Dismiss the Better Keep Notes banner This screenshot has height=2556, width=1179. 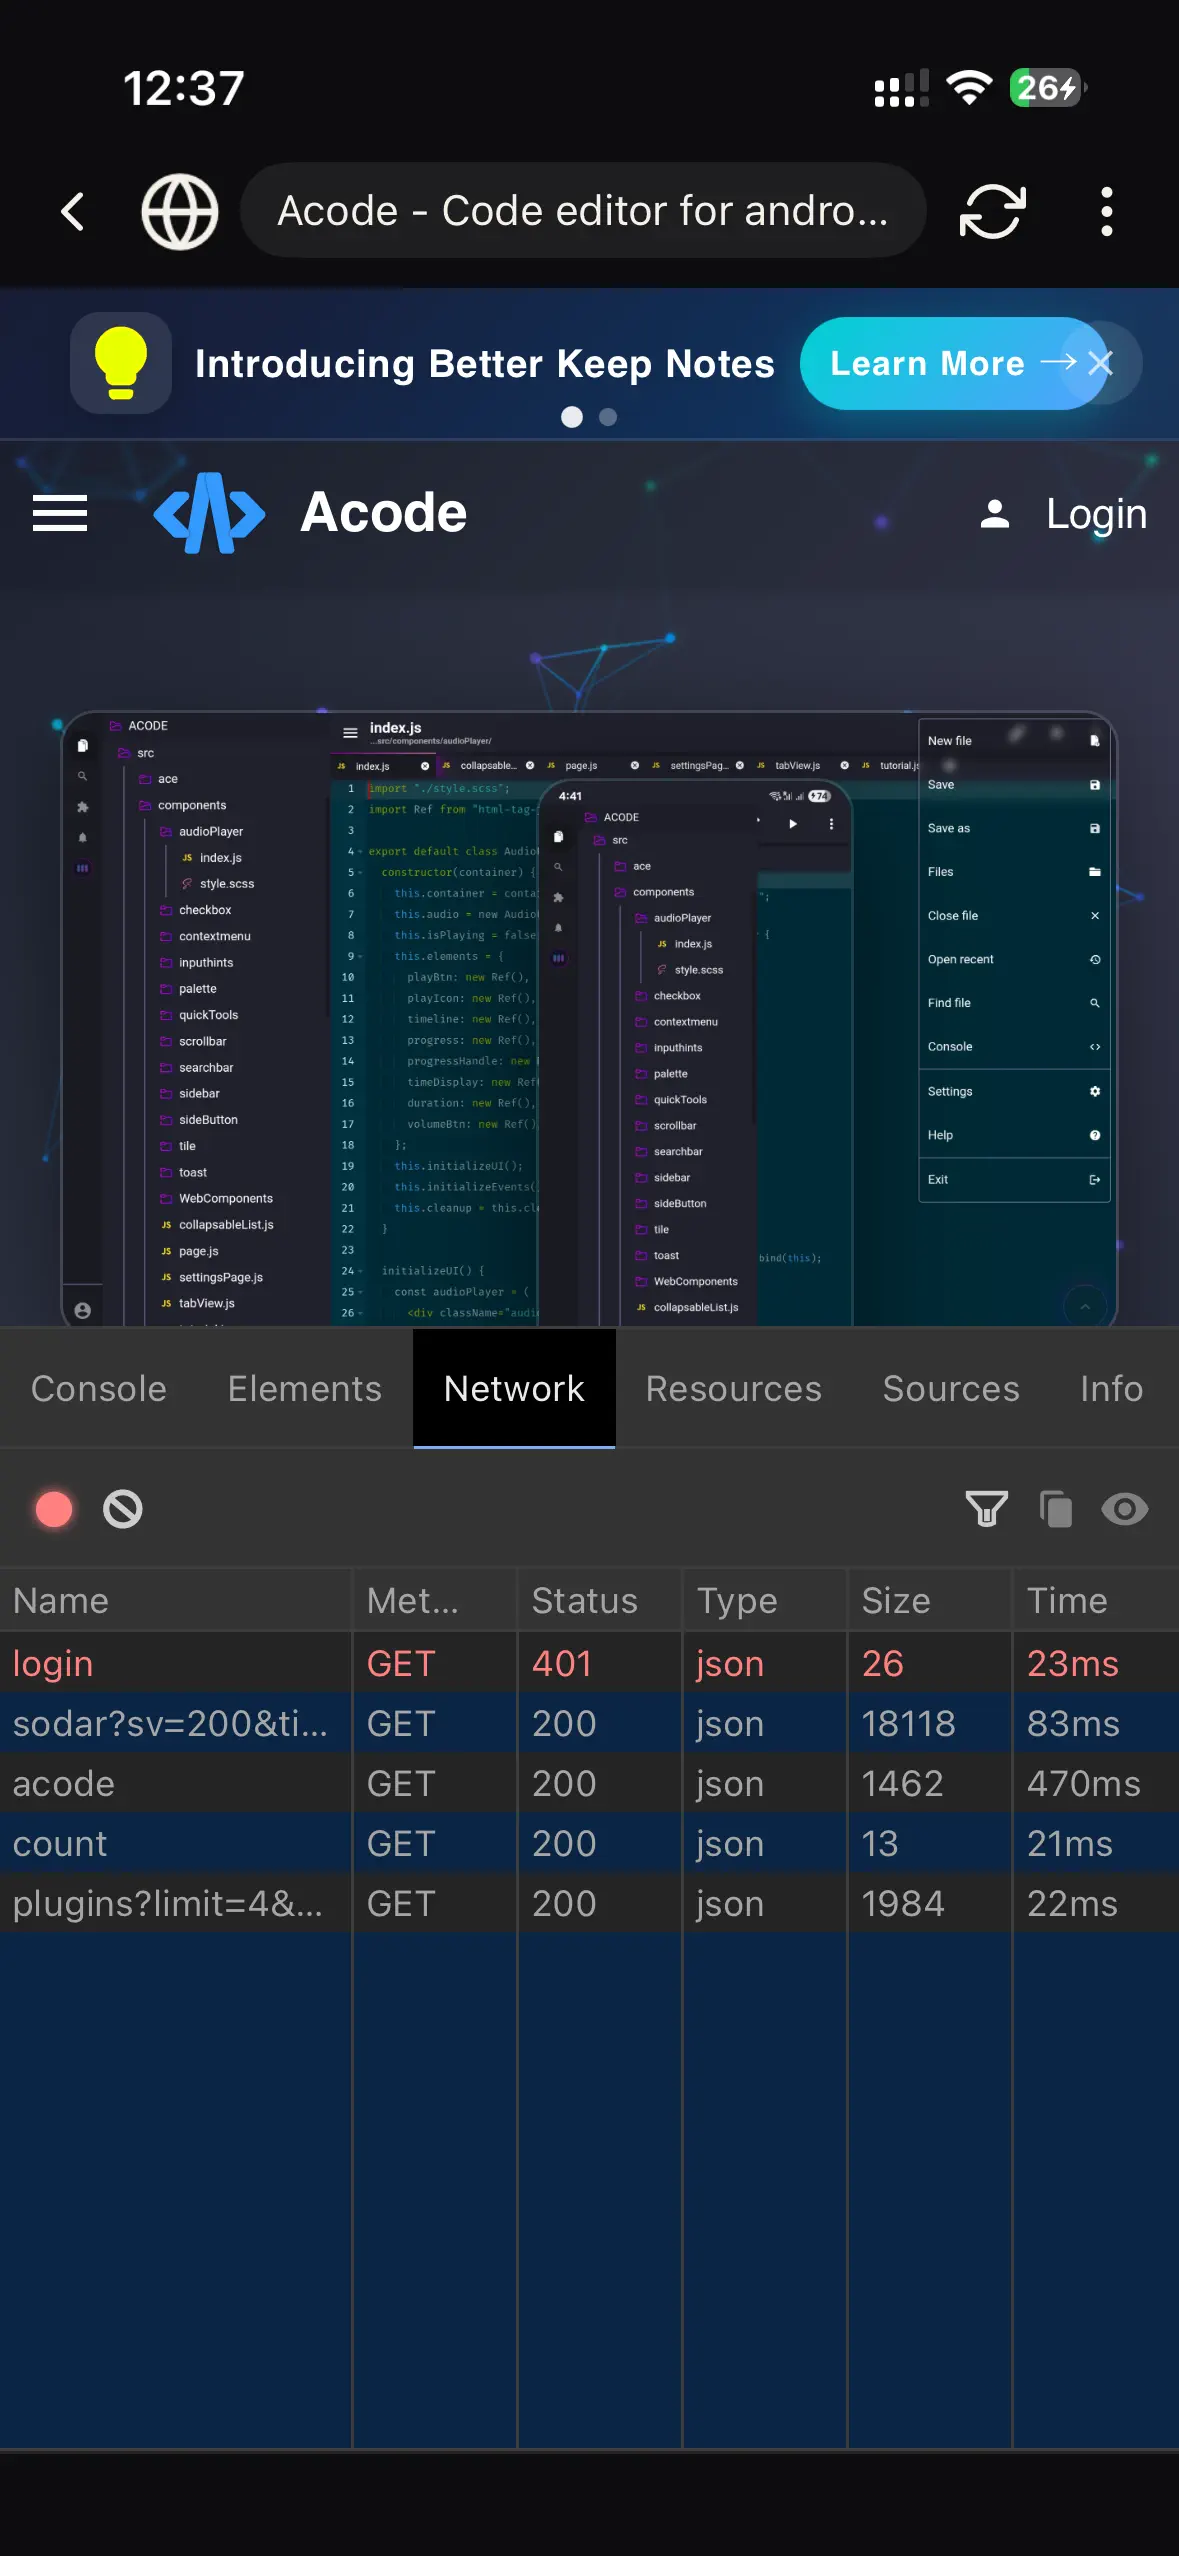[1101, 363]
